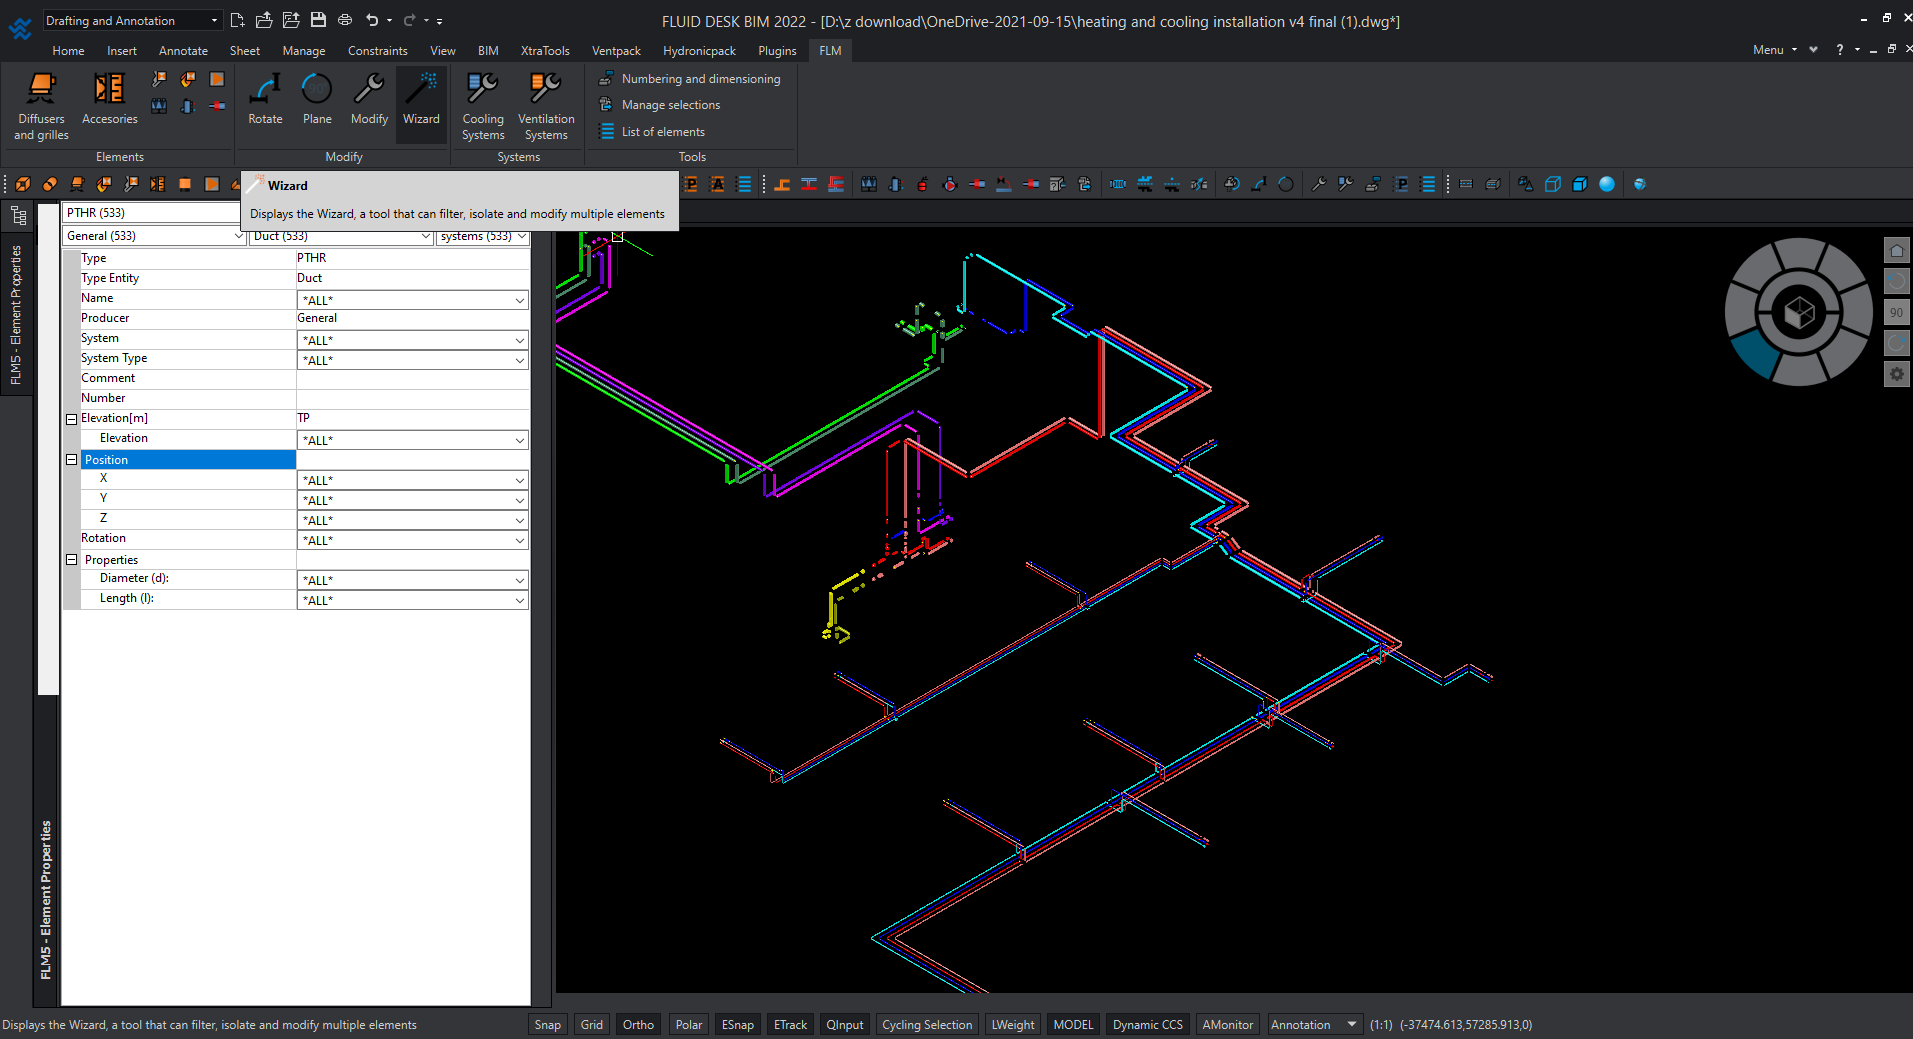Click the PTHR (533) selection field
Screen dimensions: 1913x1039
[150, 213]
